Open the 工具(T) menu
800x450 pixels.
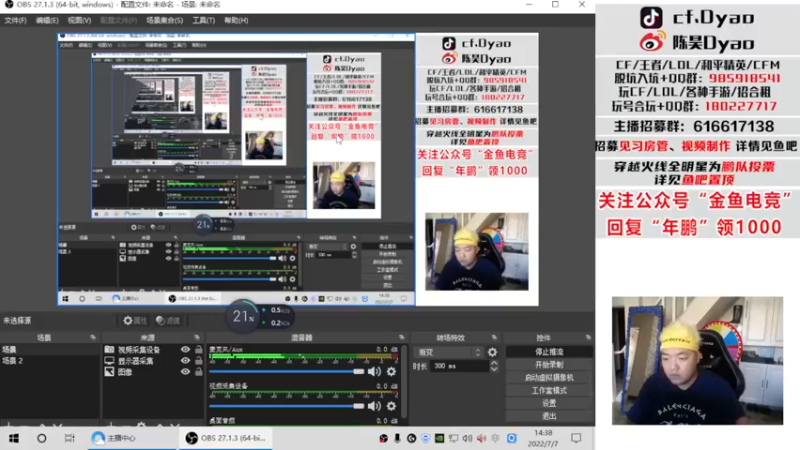click(x=203, y=20)
